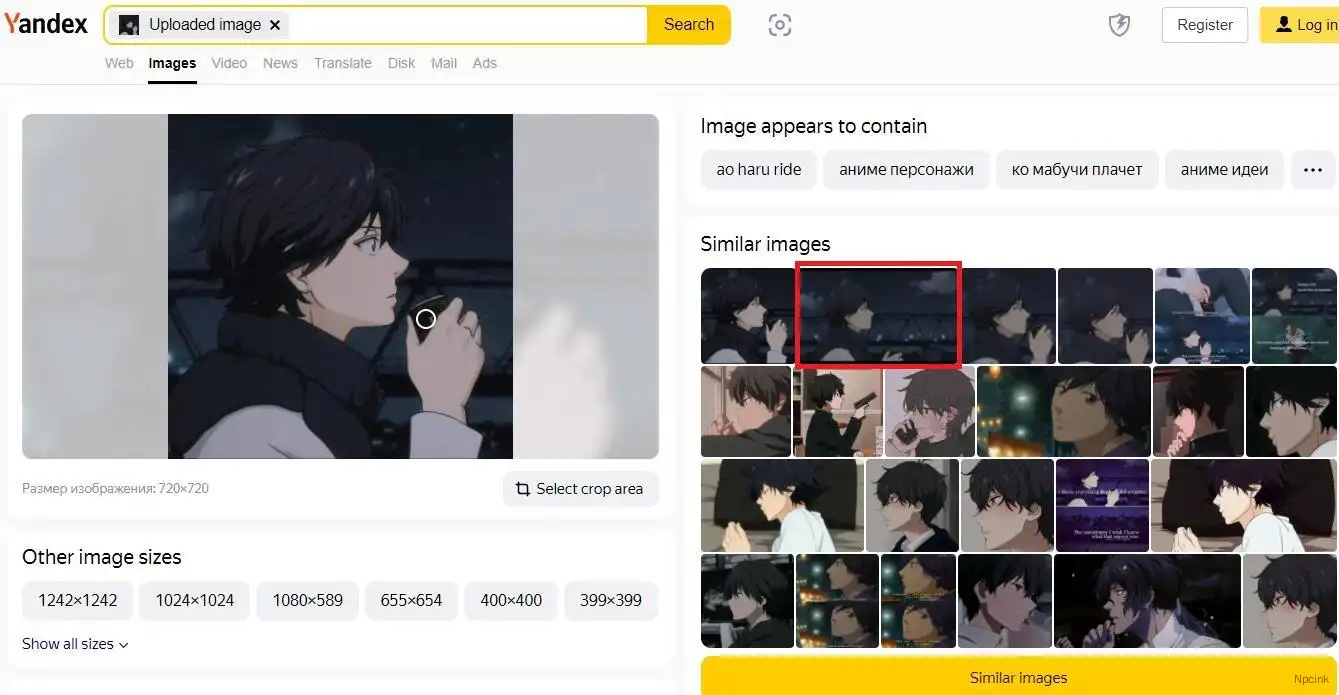This screenshot has width=1339, height=695.
Task: Remove the Uploaded image chip with X
Action: tap(275, 25)
